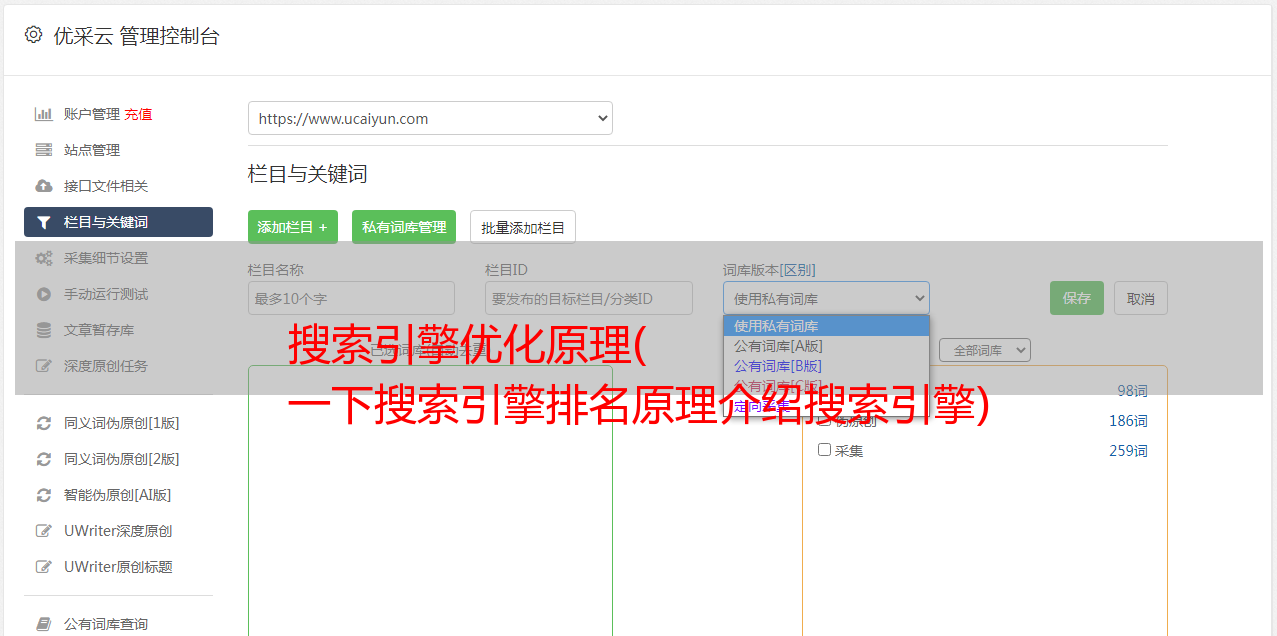Click the edit icon for UWriter原创标题
Viewport: 1277px width, 636px height.
[x=44, y=567]
